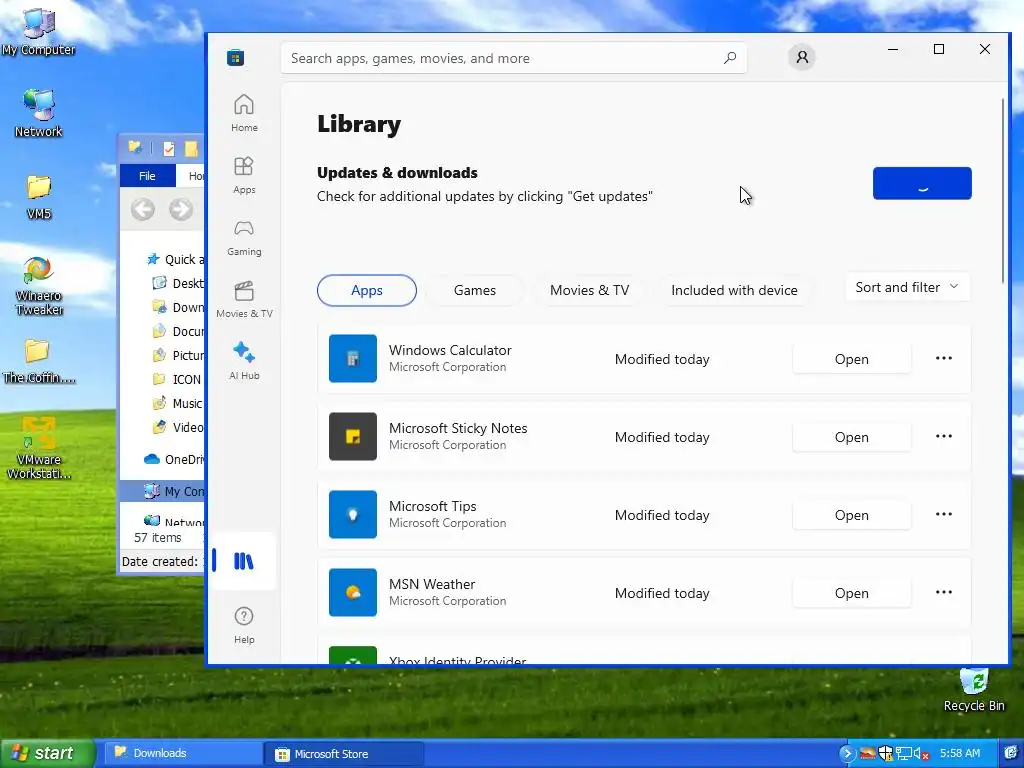Open Movies & TV in Store sidebar
Viewport: 1024px width, 768px height.
(244, 299)
